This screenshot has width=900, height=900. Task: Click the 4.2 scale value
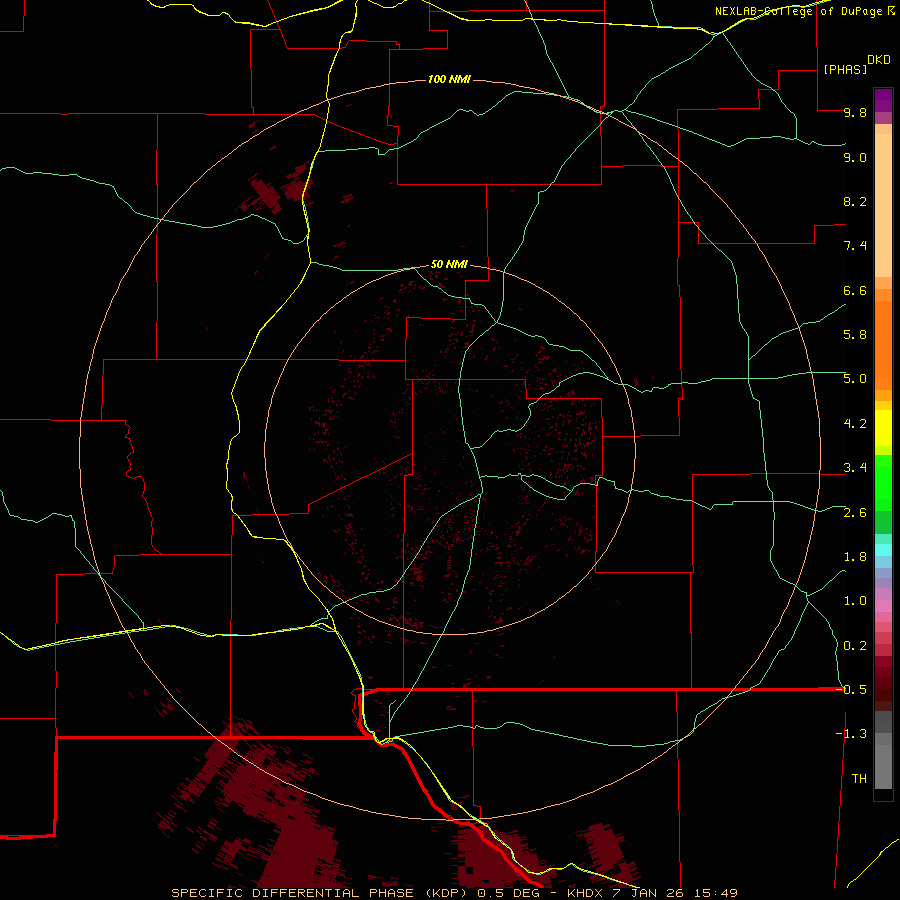[x=855, y=424]
